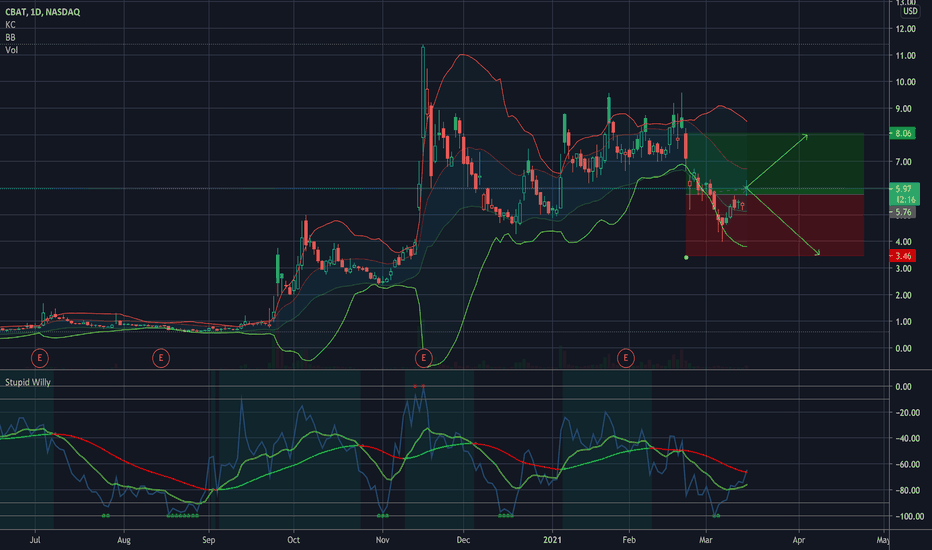Click the 0.00 price axis label of main chart
932x550 pixels.
point(905,348)
